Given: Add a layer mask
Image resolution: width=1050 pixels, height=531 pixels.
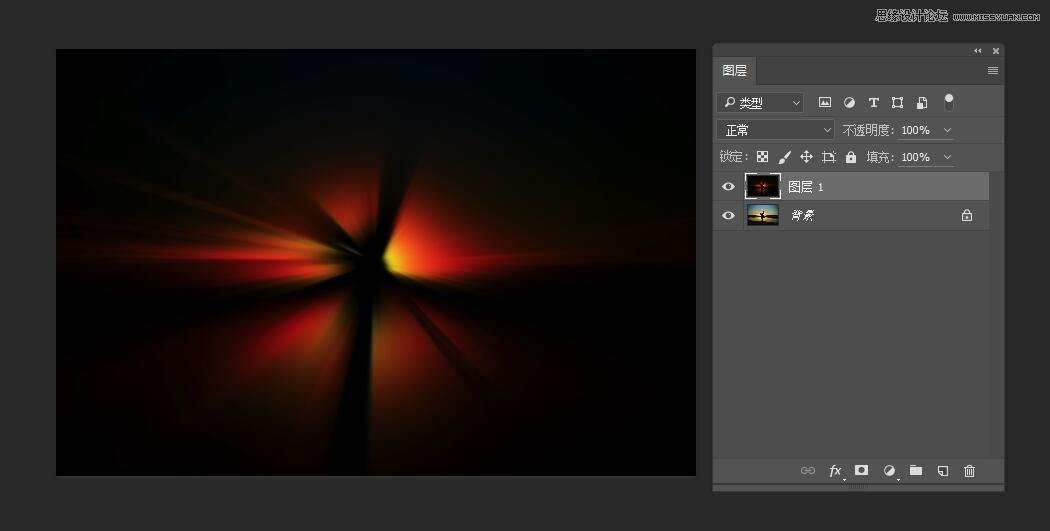Looking at the screenshot, I should 861,471.
